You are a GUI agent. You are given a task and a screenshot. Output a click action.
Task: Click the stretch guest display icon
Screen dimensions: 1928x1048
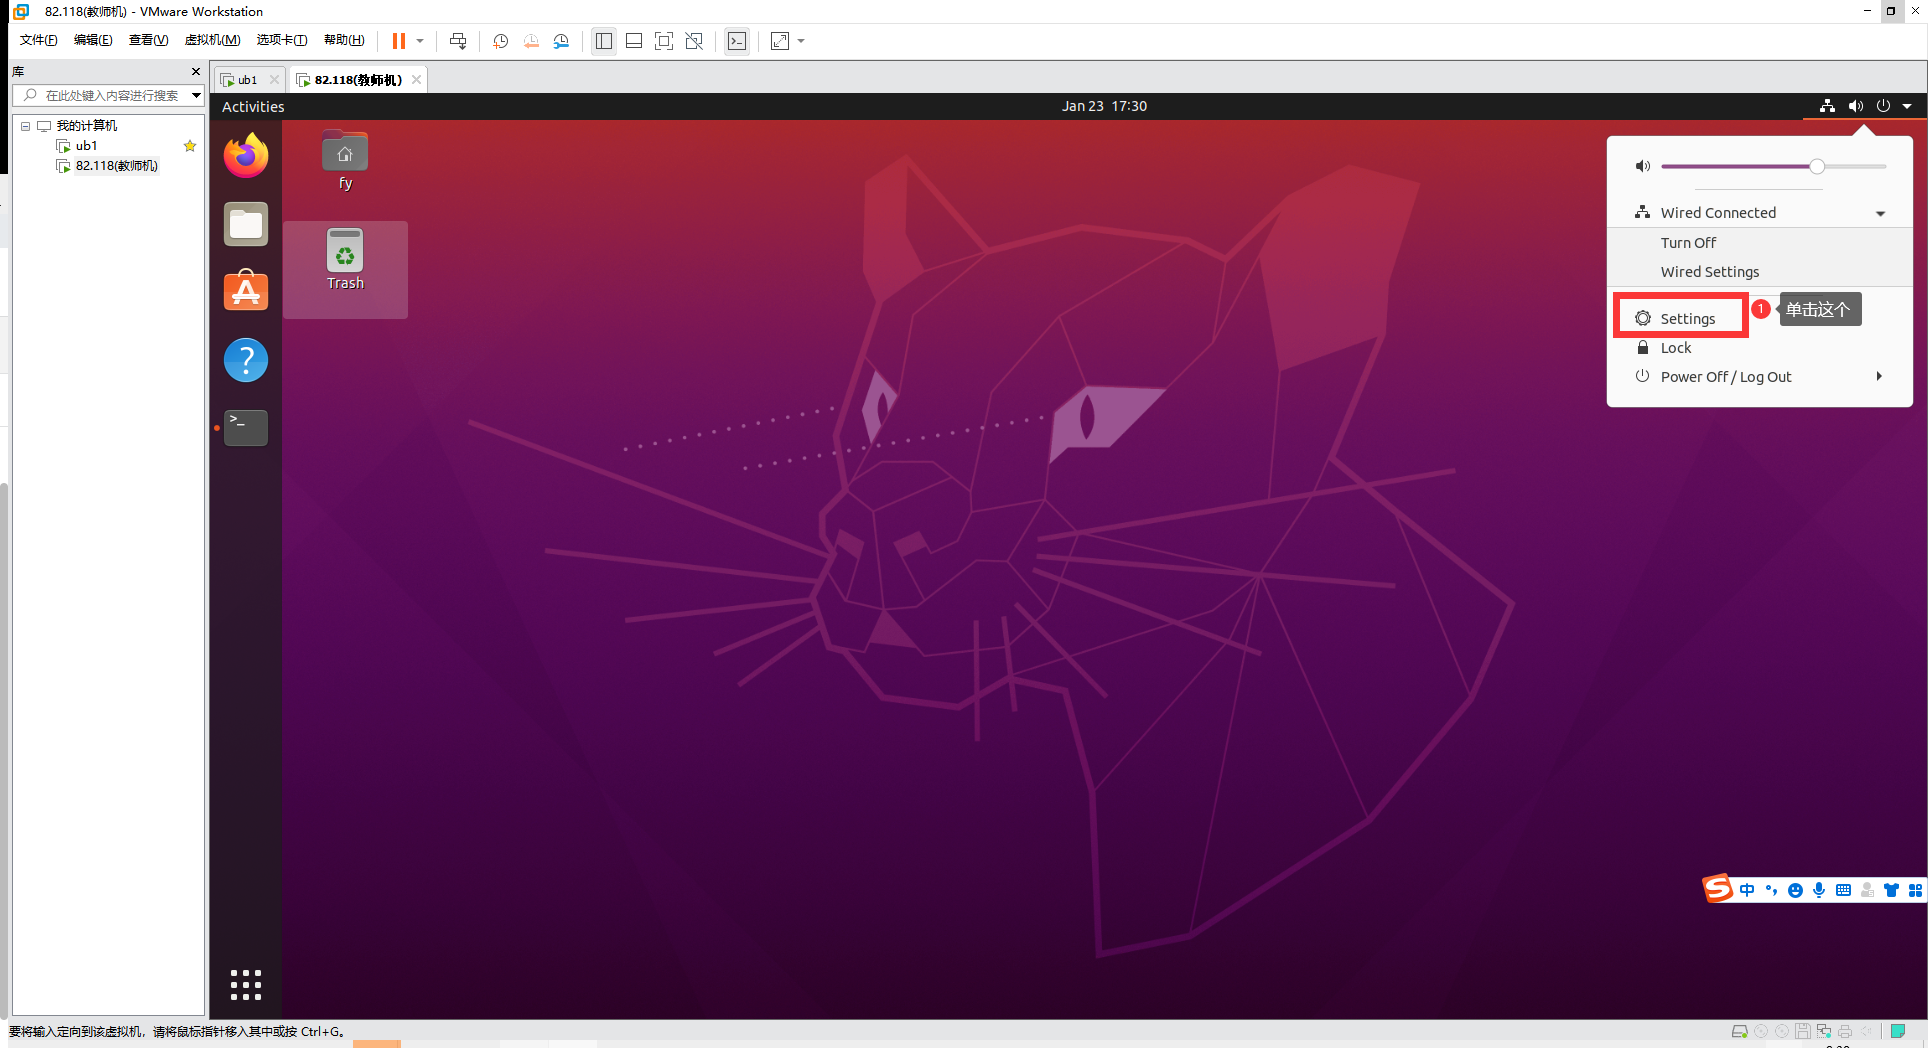780,41
